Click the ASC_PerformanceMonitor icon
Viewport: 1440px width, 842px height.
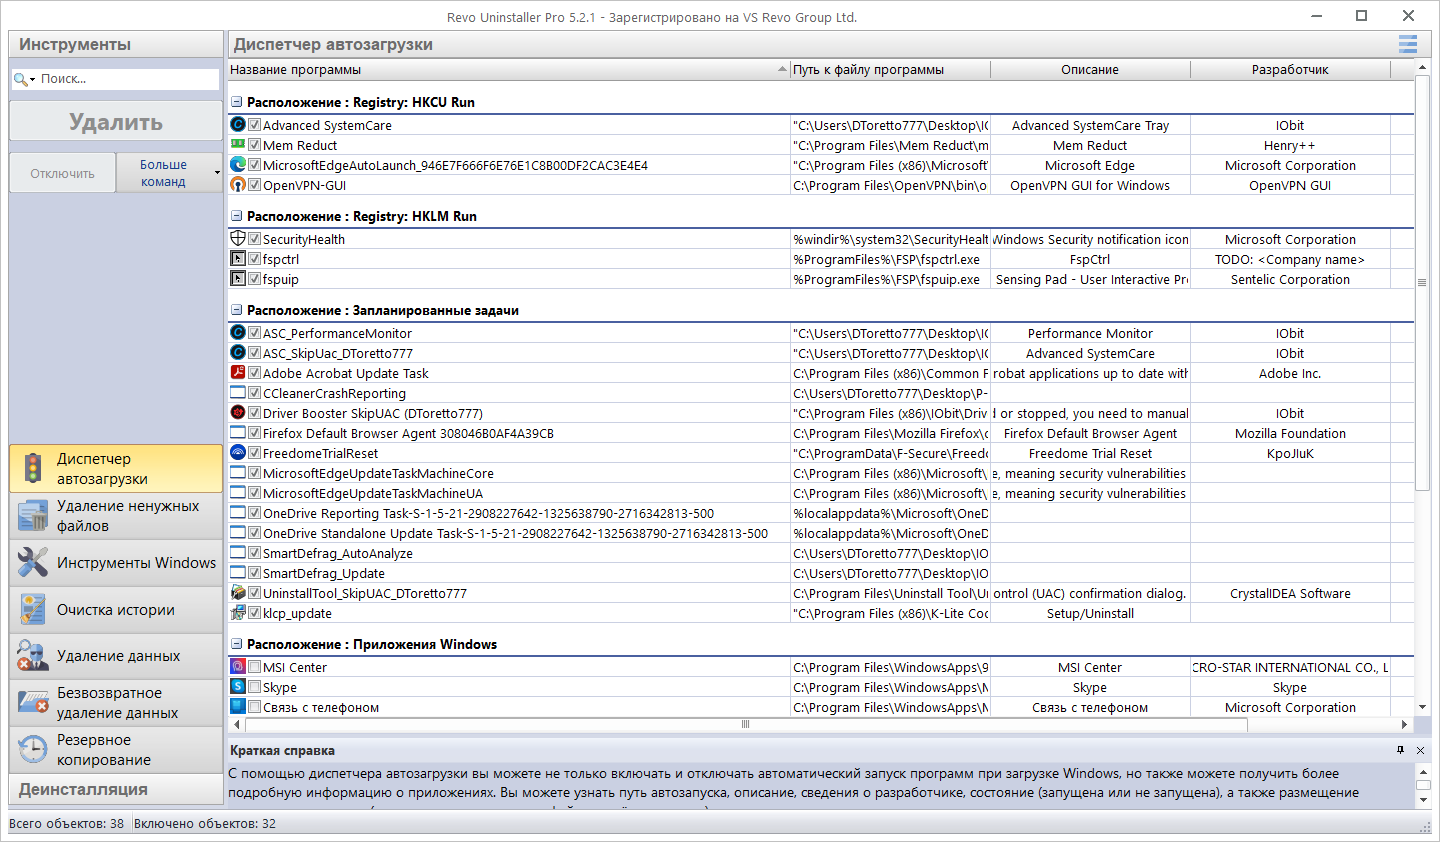[x=238, y=333]
